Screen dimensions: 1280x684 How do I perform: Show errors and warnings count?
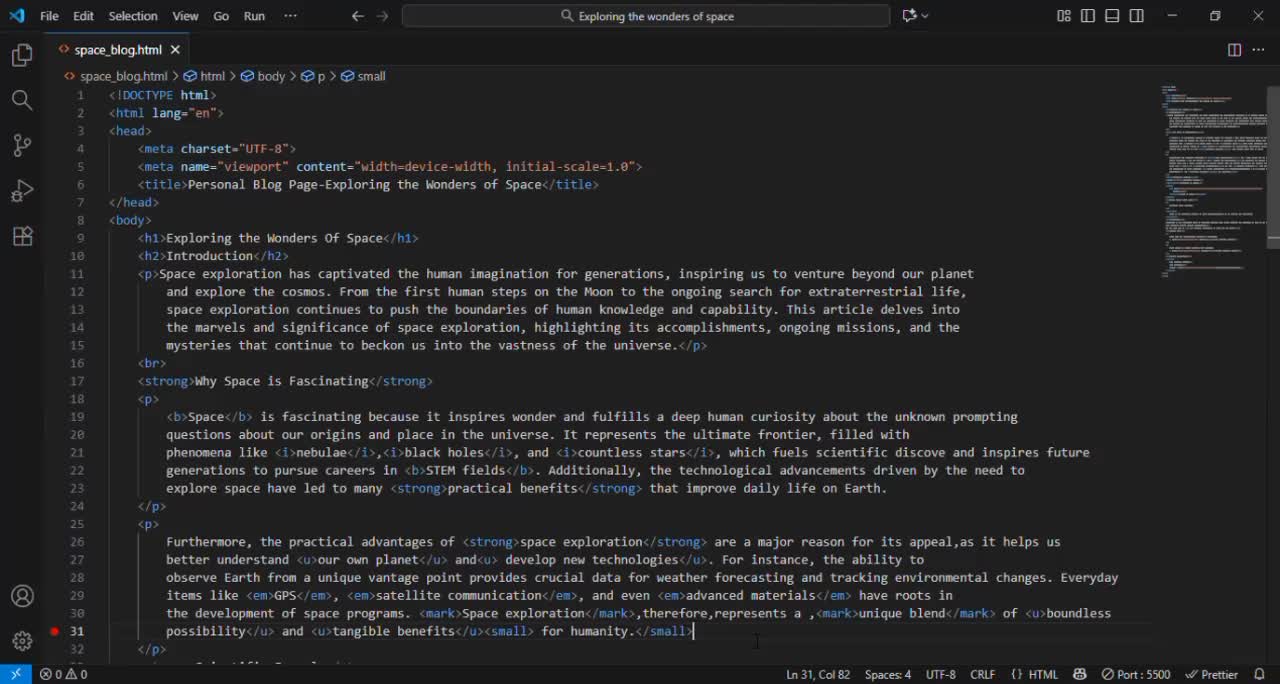63,674
